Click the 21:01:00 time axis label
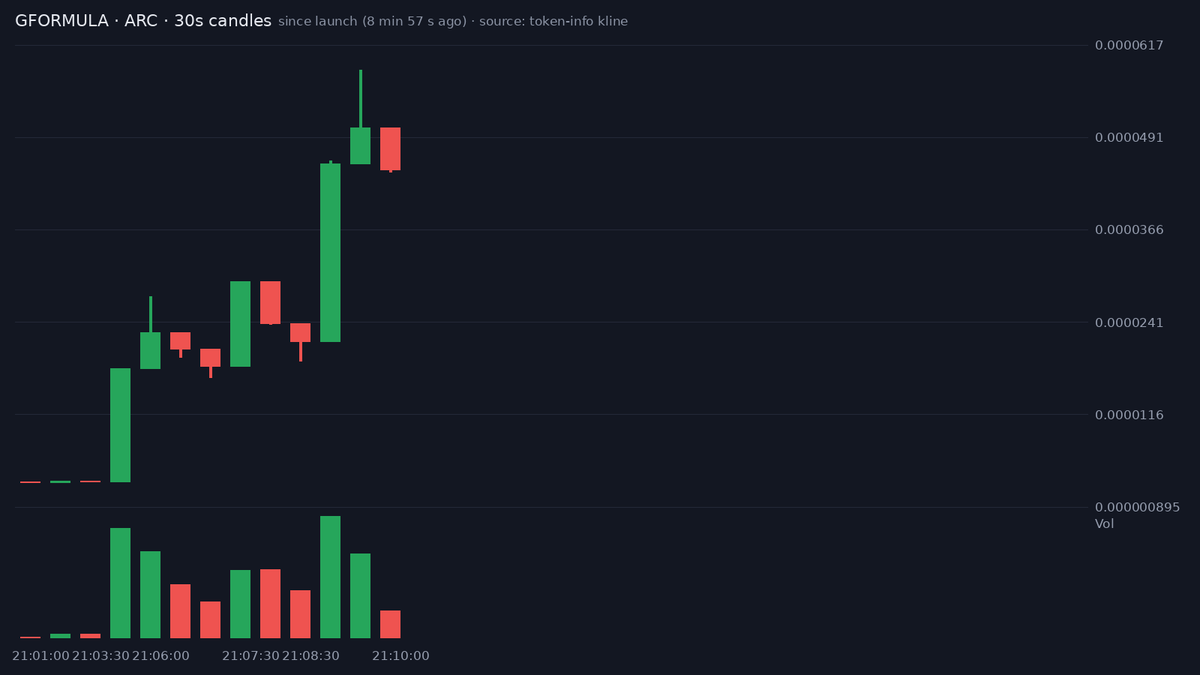 tap(41, 656)
